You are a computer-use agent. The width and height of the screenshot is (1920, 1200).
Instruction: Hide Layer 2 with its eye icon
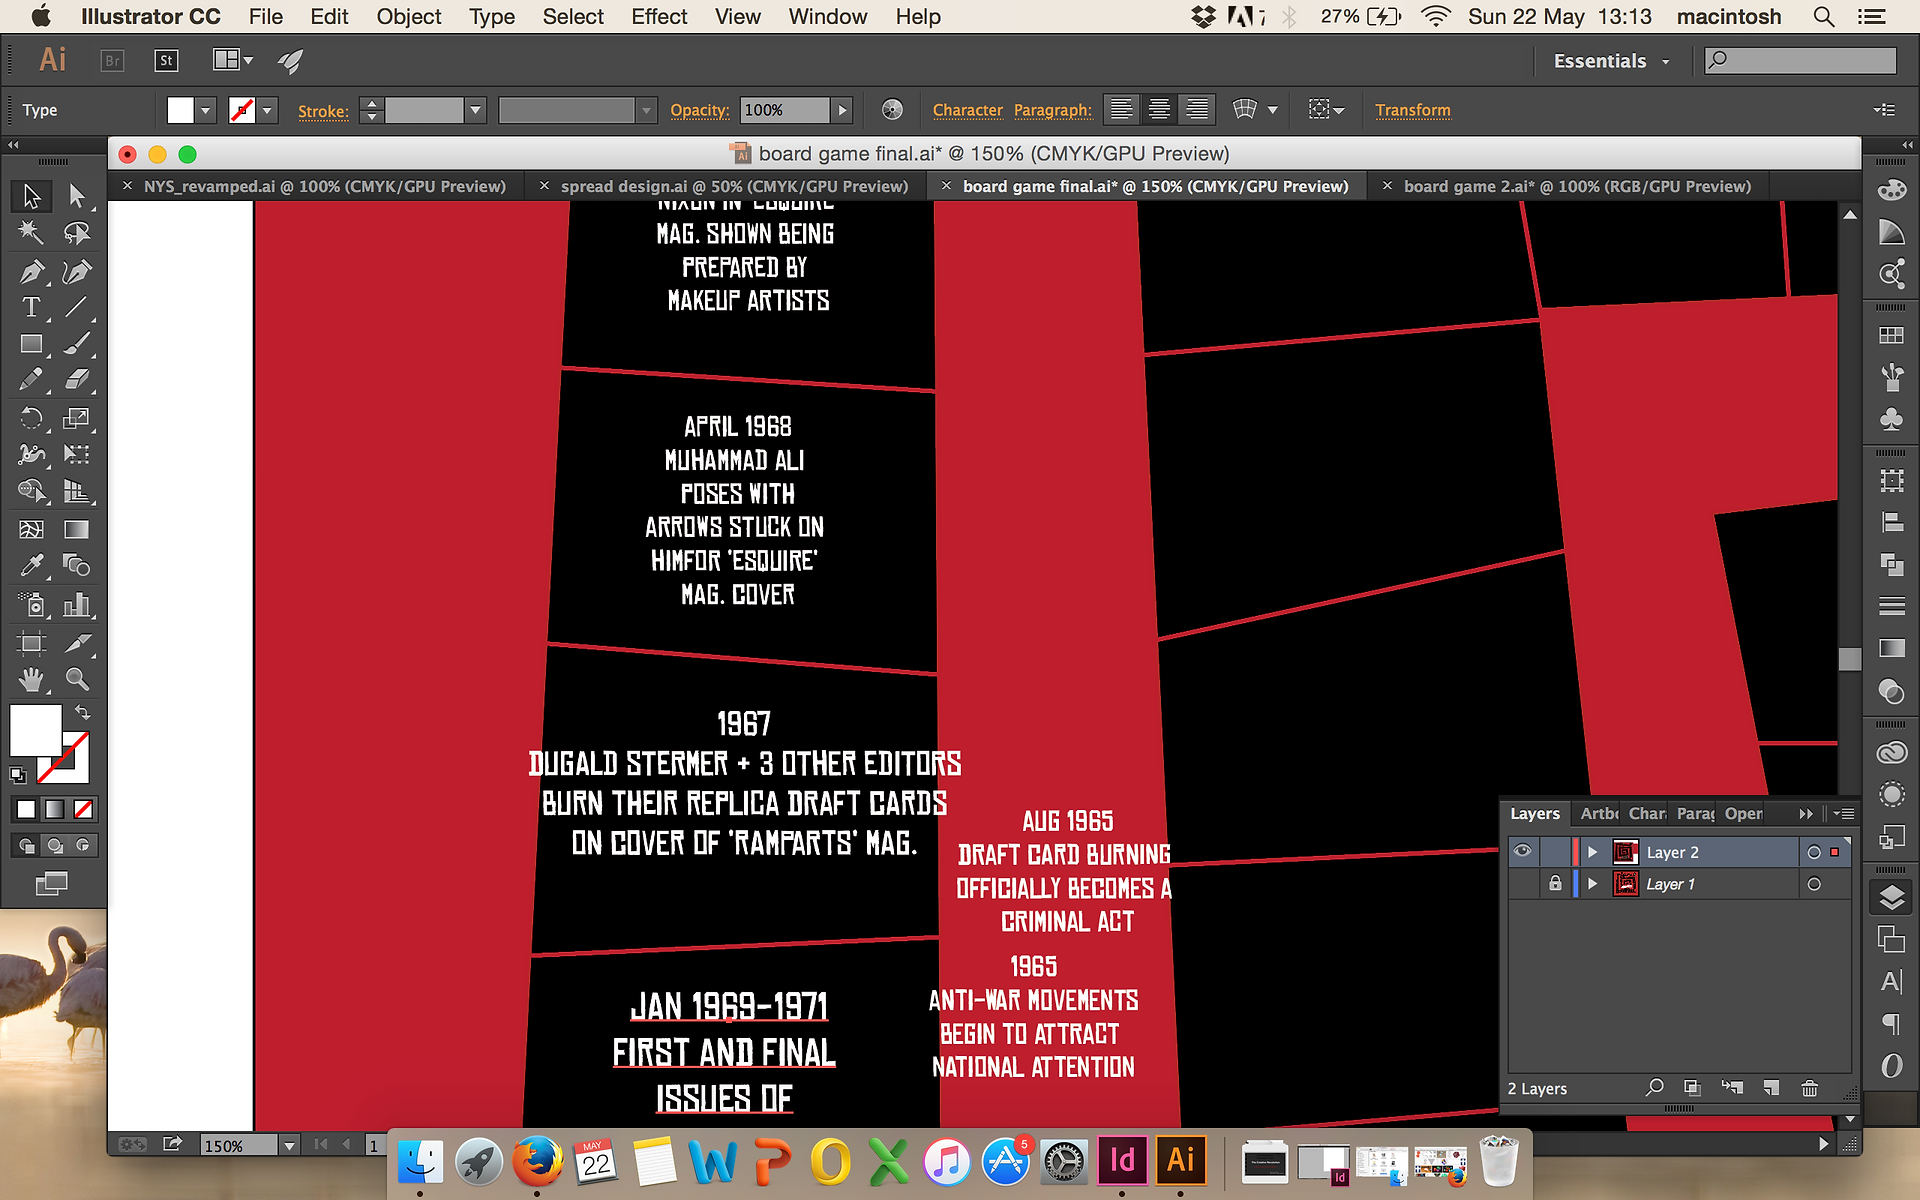click(1523, 852)
